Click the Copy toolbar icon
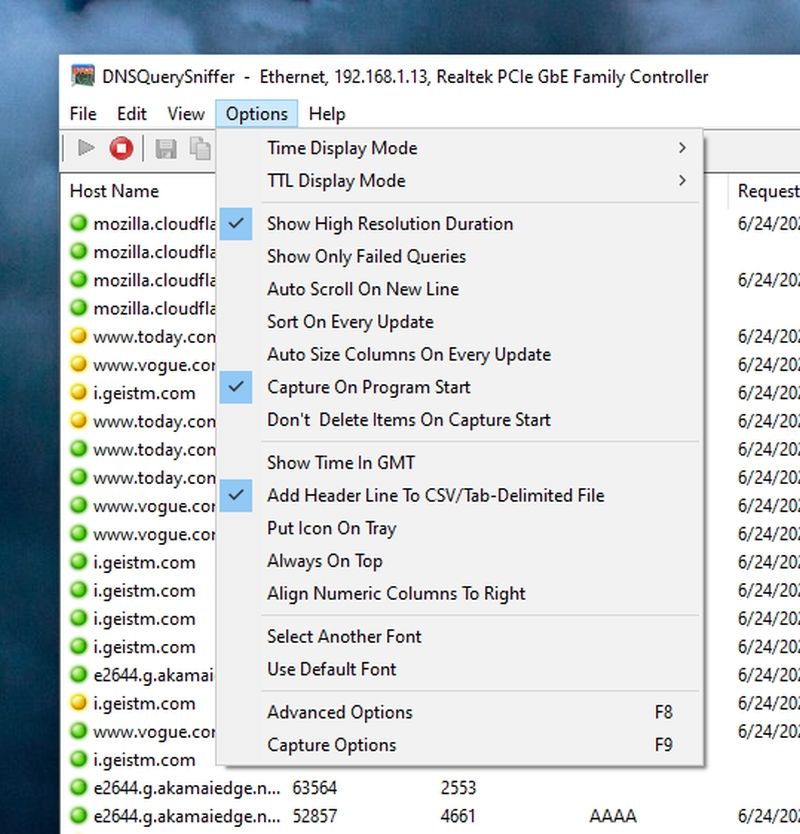The image size is (800, 834). coord(201,149)
